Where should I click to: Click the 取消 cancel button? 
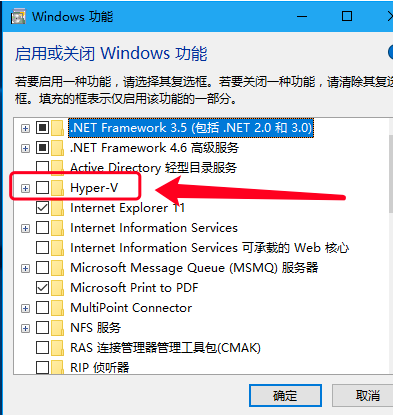(363, 396)
